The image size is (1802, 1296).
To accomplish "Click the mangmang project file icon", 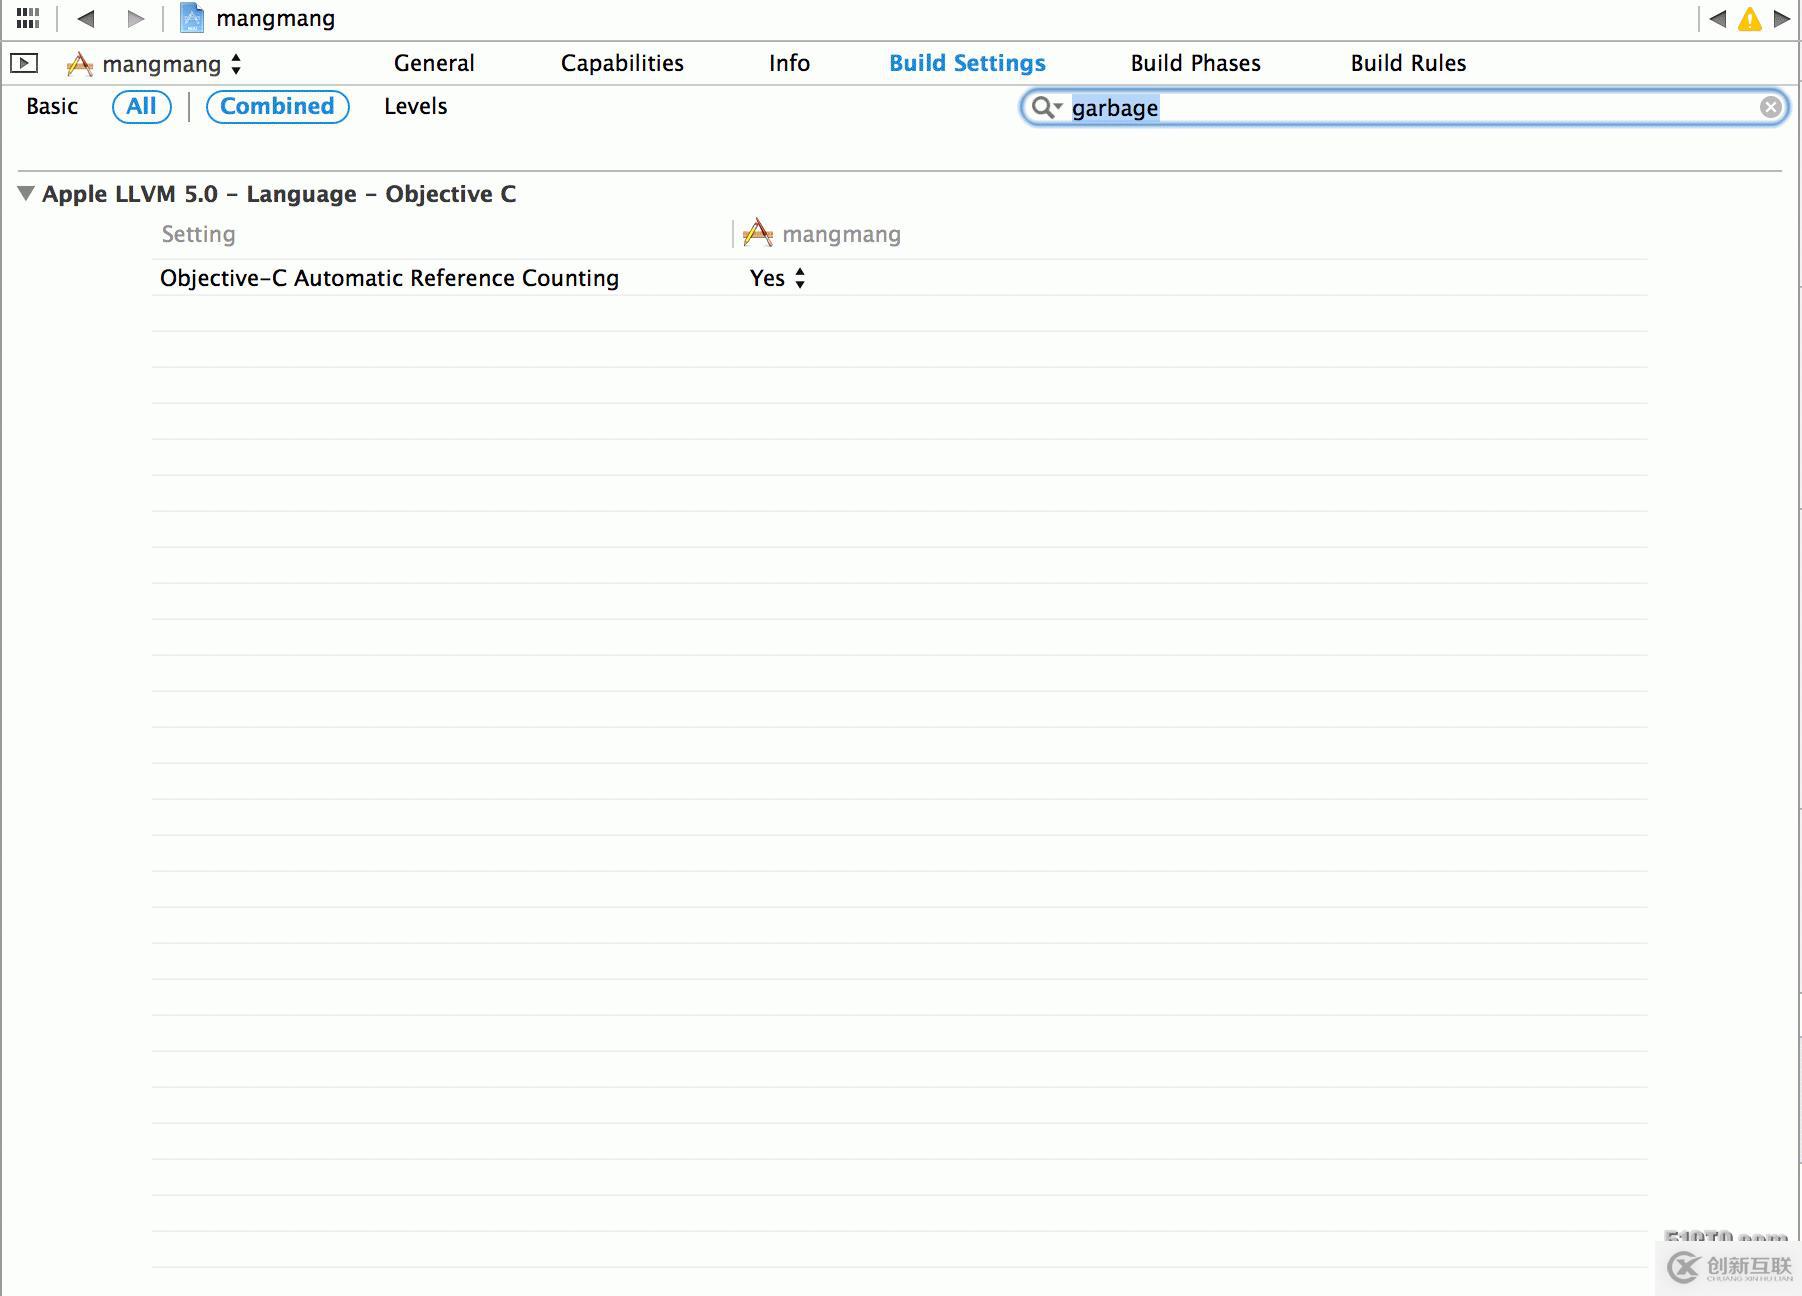I will click(192, 18).
